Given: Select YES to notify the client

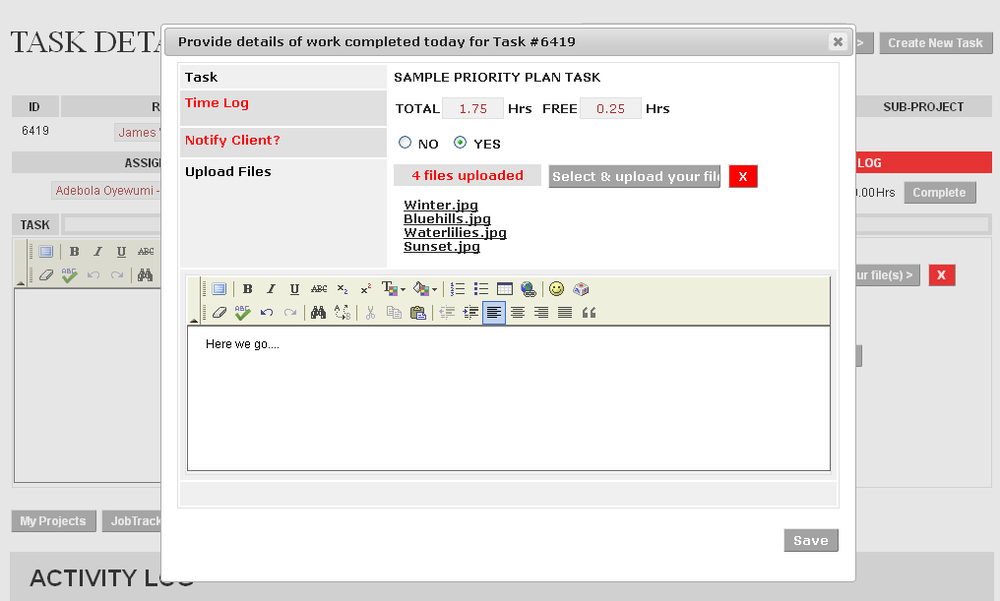Looking at the screenshot, I should click(458, 142).
